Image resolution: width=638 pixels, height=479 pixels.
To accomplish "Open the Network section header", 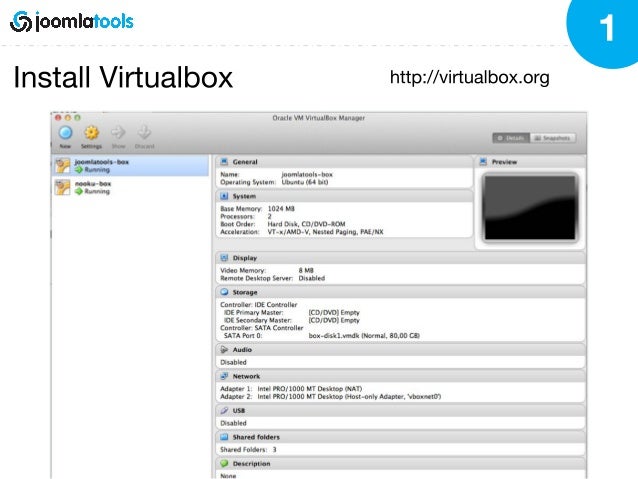I will pos(400,376).
